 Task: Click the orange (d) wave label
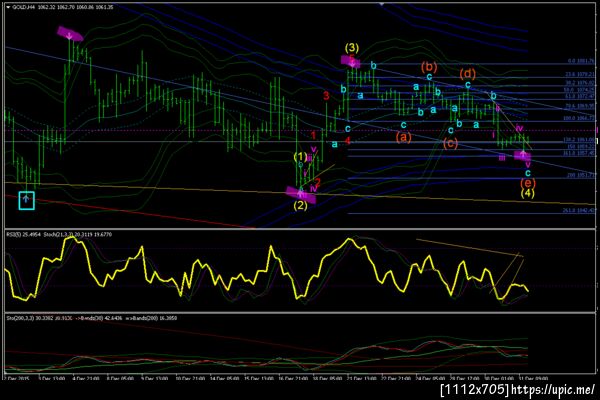click(467, 73)
